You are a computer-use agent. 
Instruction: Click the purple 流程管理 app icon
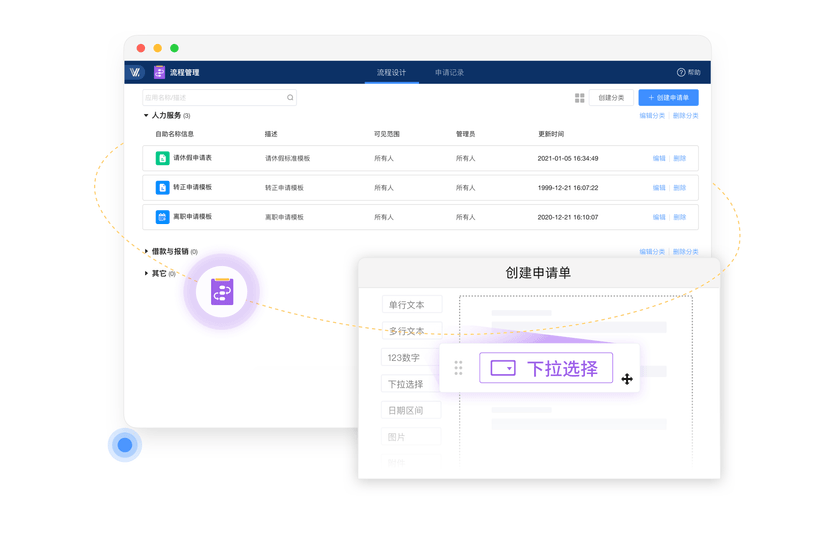point(159,72)
